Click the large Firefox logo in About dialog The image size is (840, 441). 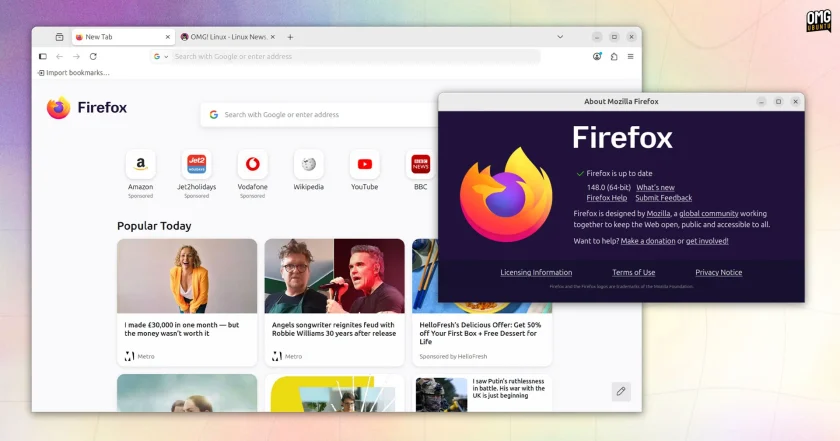pyautogui.click(x=506, y=195)
